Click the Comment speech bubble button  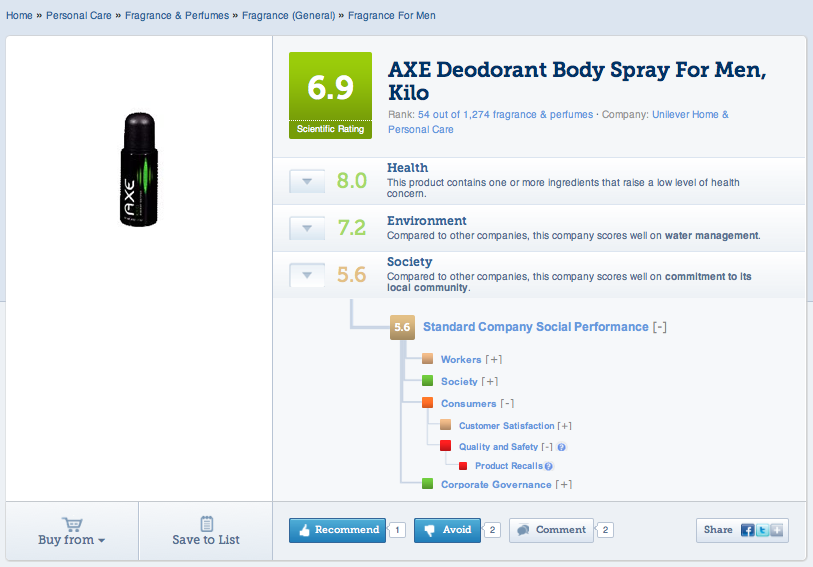551,530
